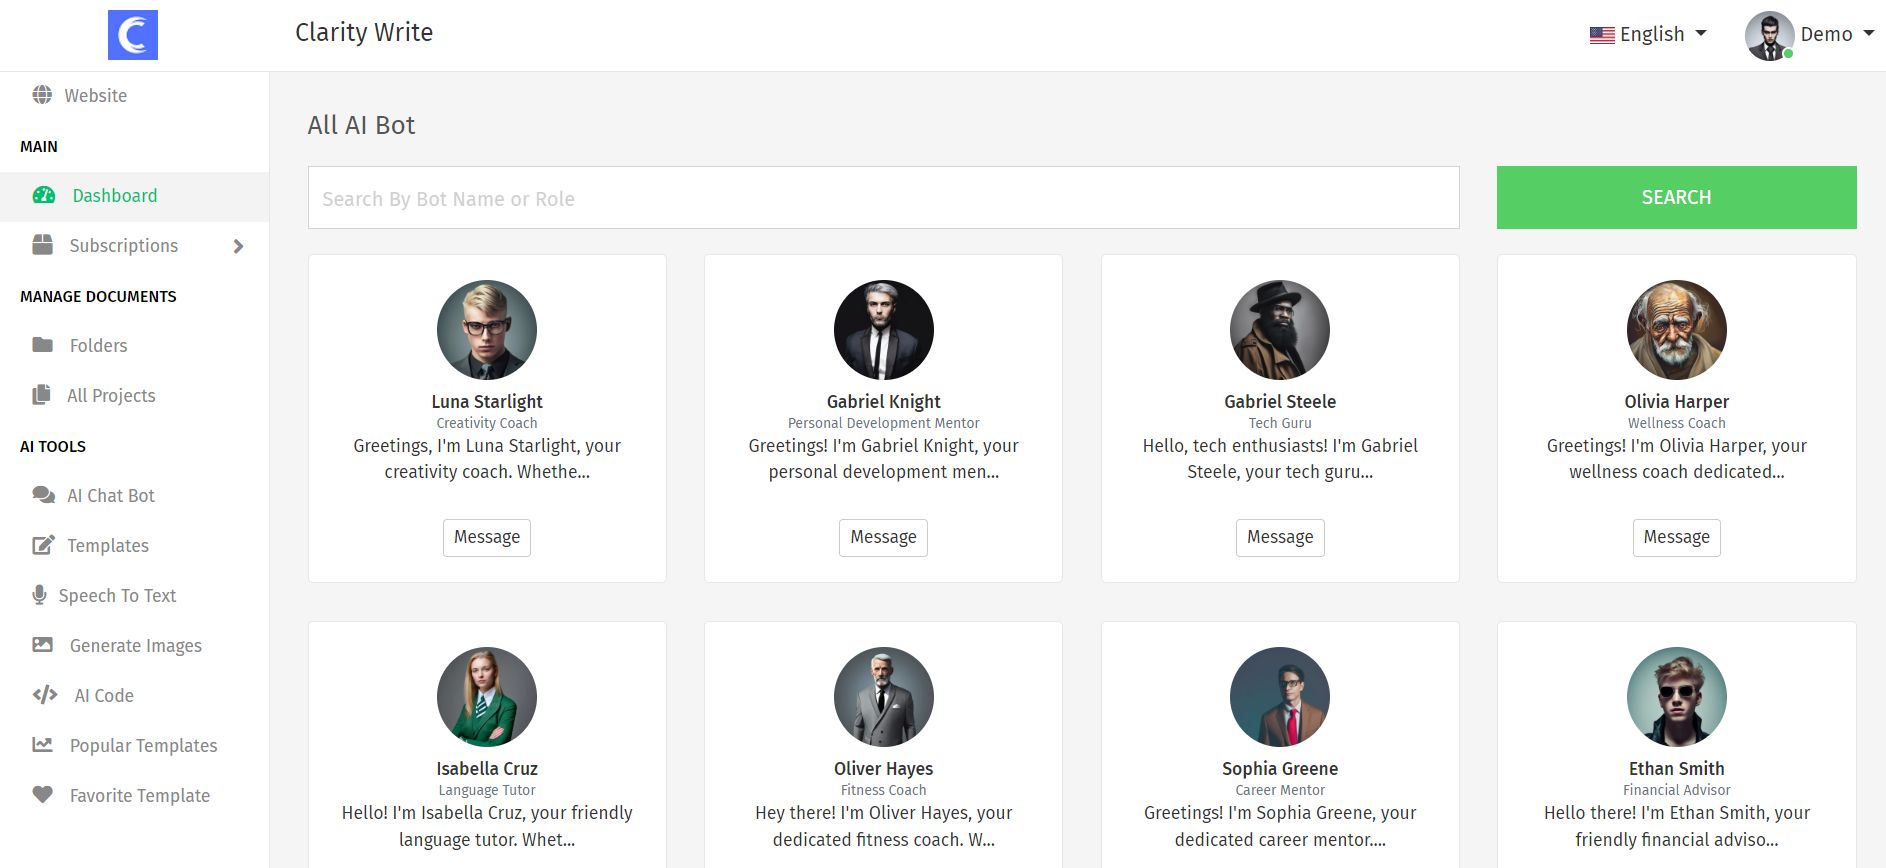Message Gabriel Steele the Tech Guru

1280,537
